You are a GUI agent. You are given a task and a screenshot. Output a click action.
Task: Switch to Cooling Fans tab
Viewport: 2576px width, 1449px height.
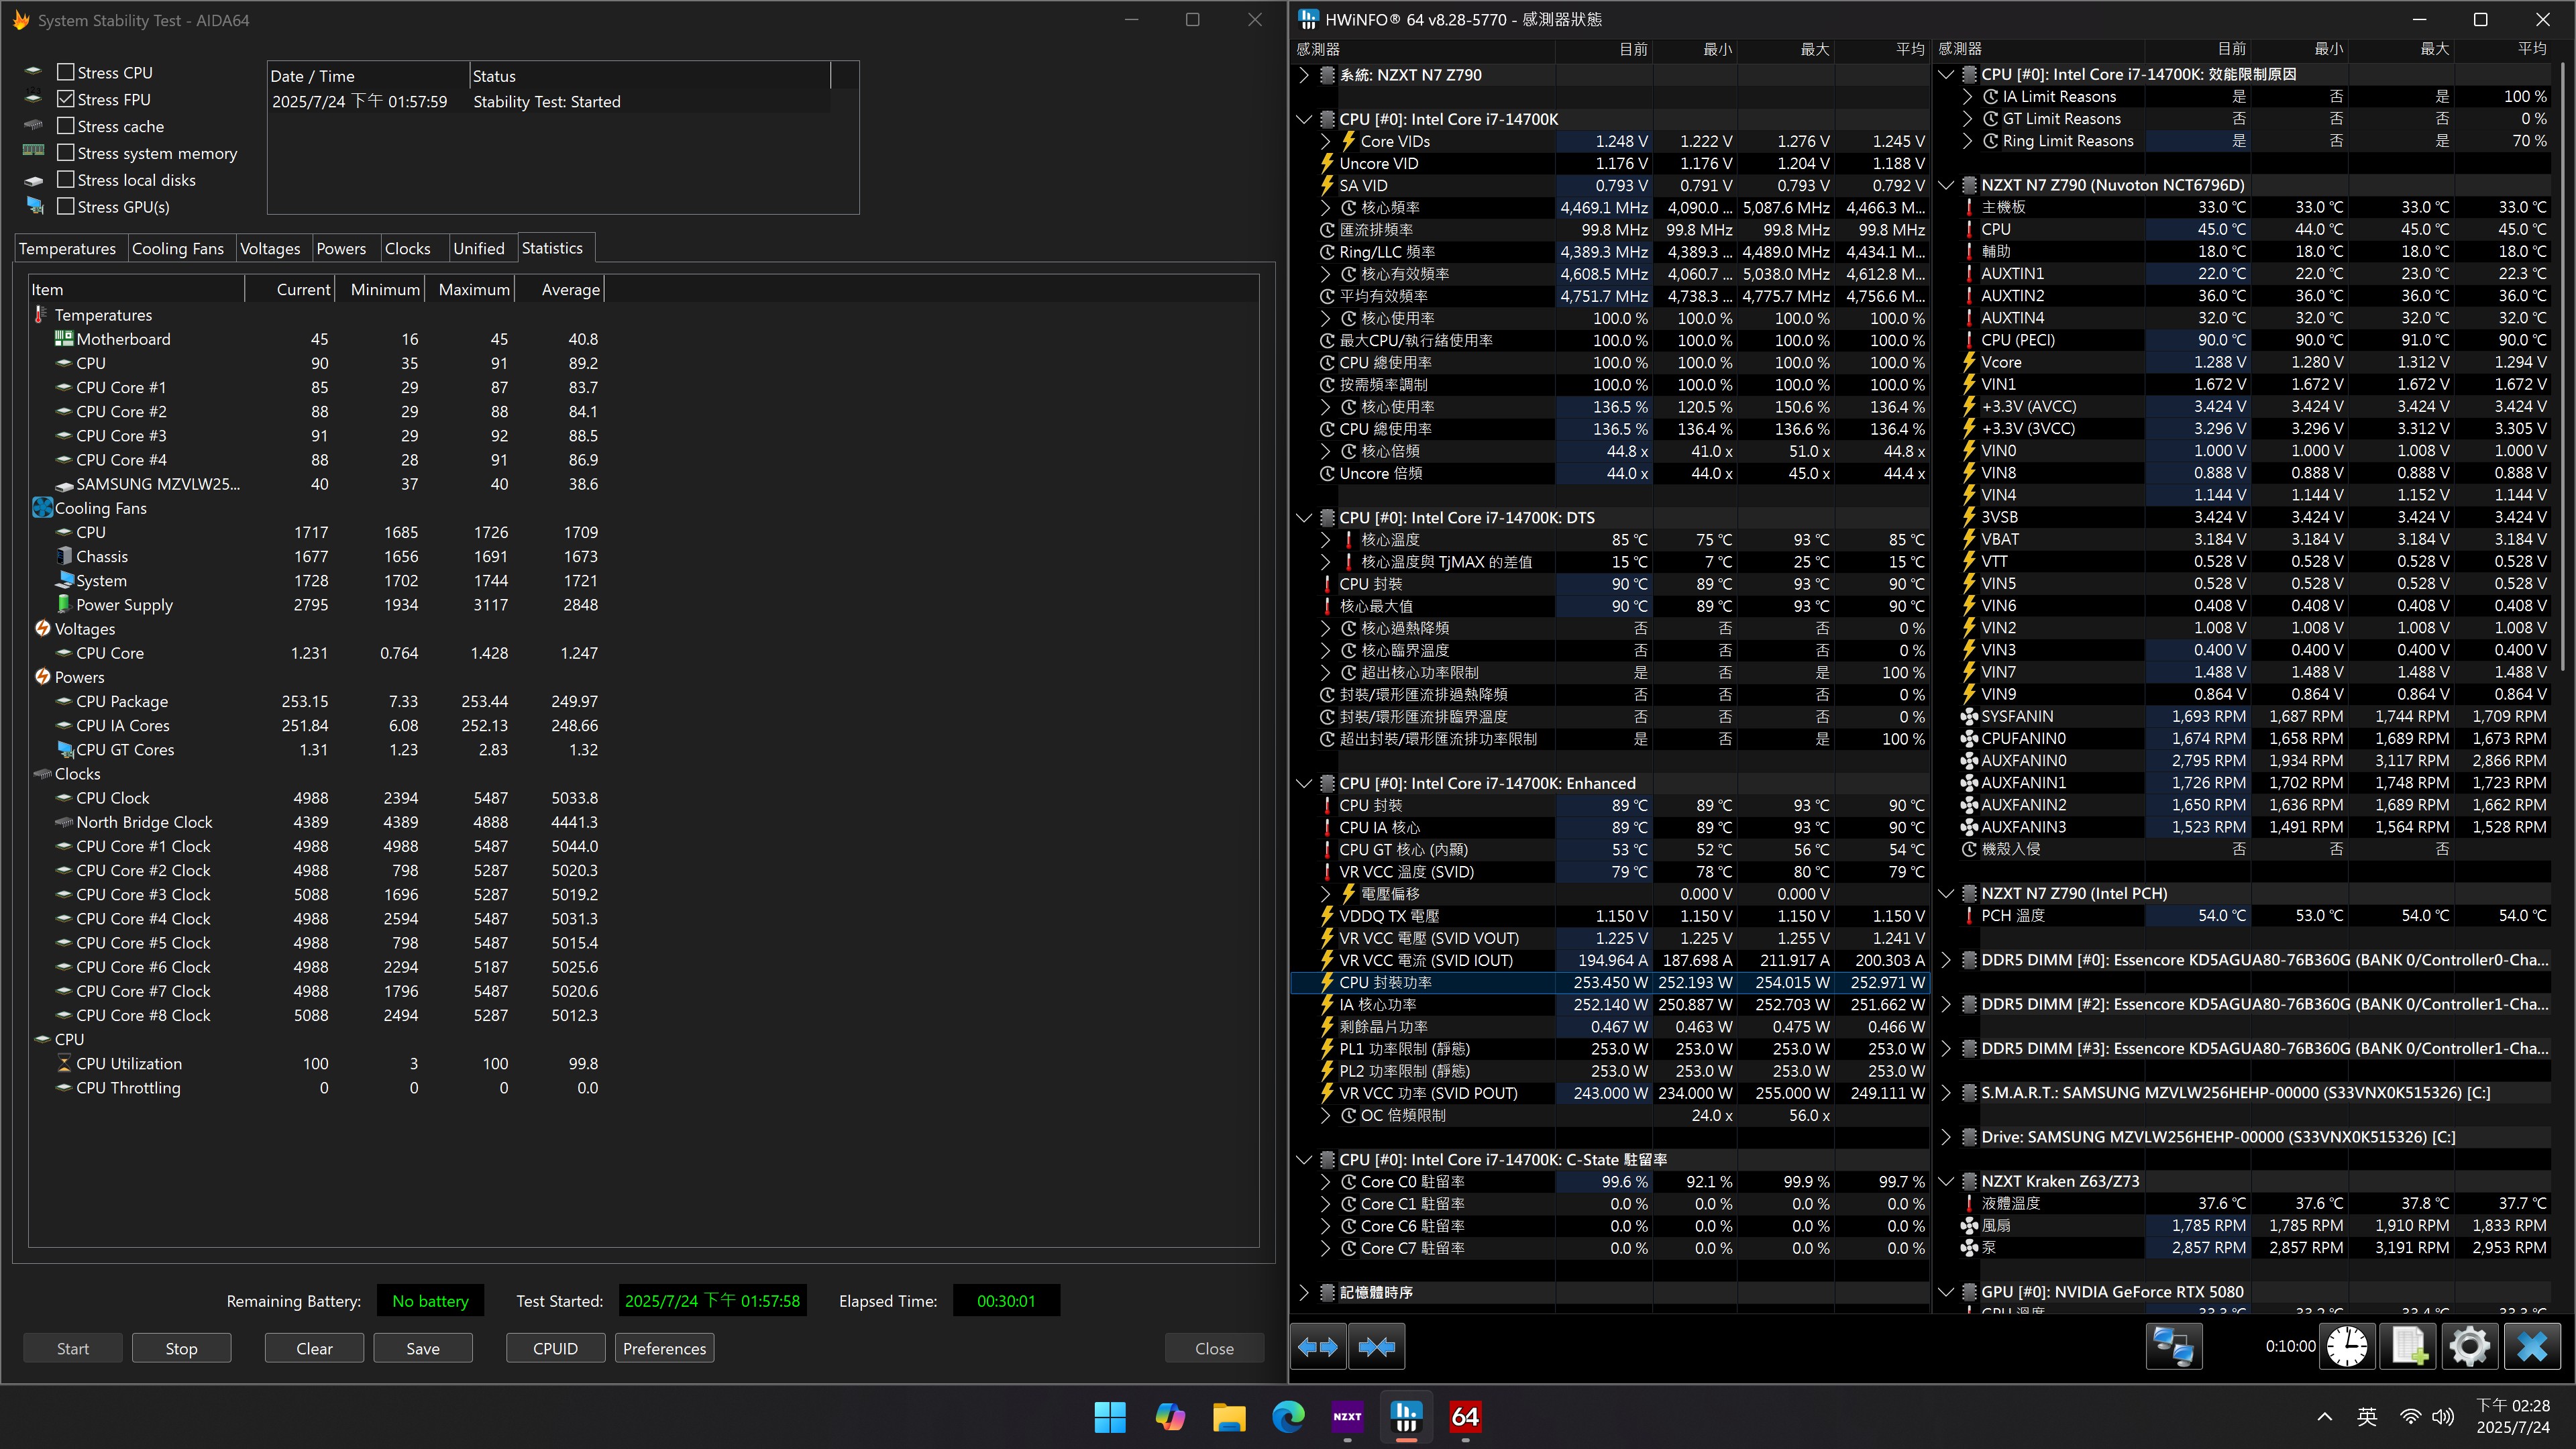pos(178,248)
